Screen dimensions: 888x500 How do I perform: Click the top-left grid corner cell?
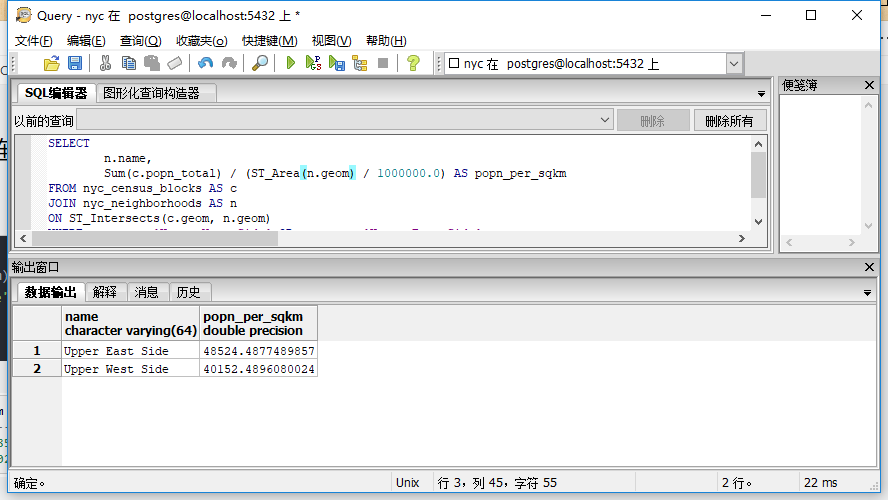click(x=37, y=323)
